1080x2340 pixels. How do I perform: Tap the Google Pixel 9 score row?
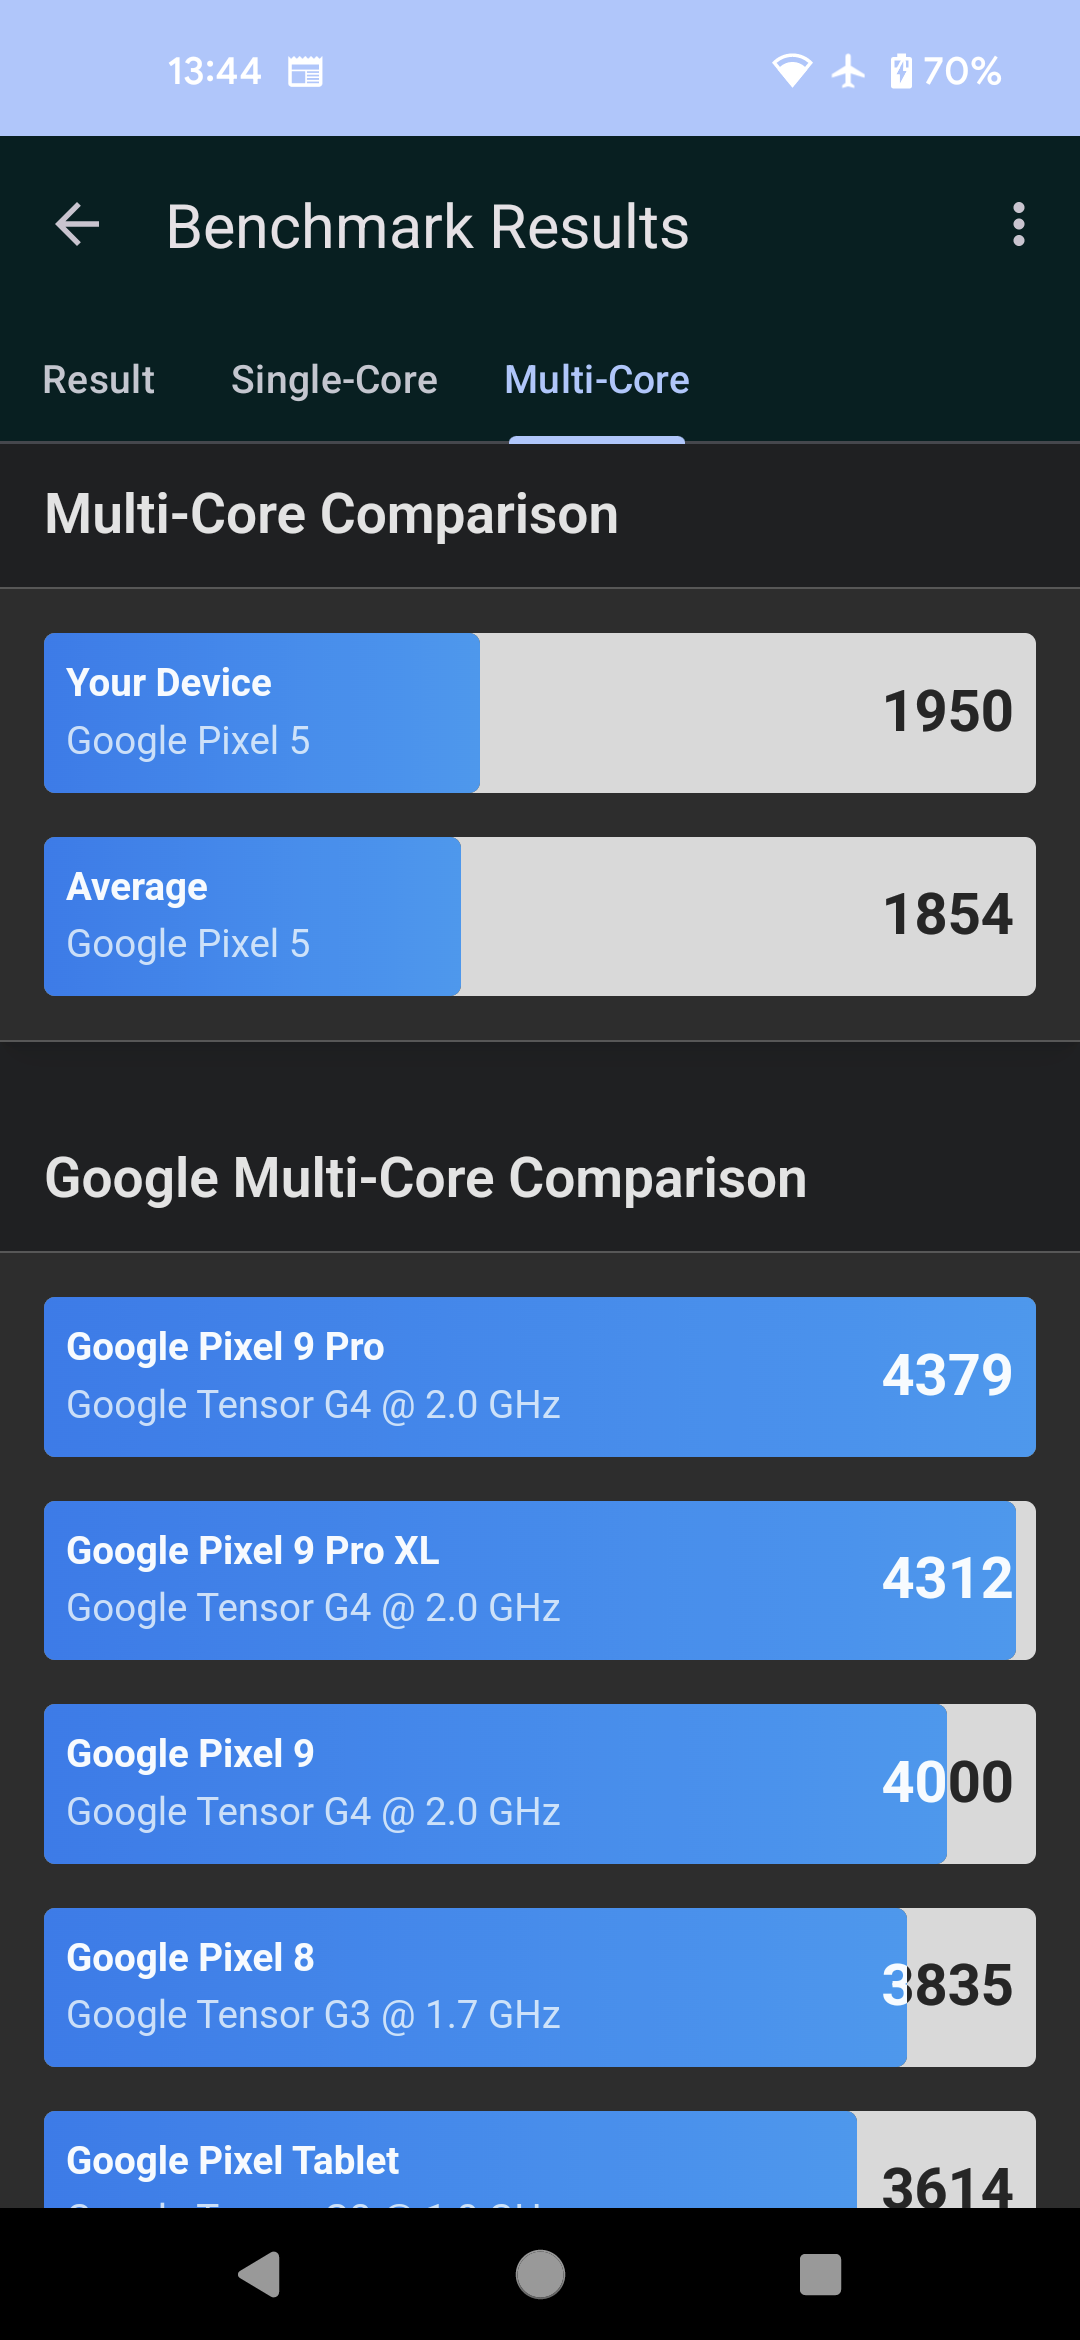tap(540, 1784)
